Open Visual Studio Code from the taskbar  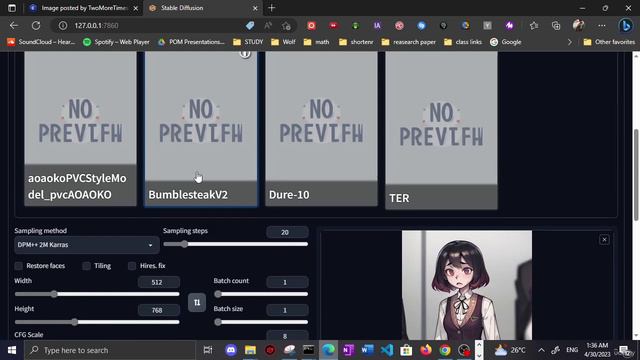point(387,350)
